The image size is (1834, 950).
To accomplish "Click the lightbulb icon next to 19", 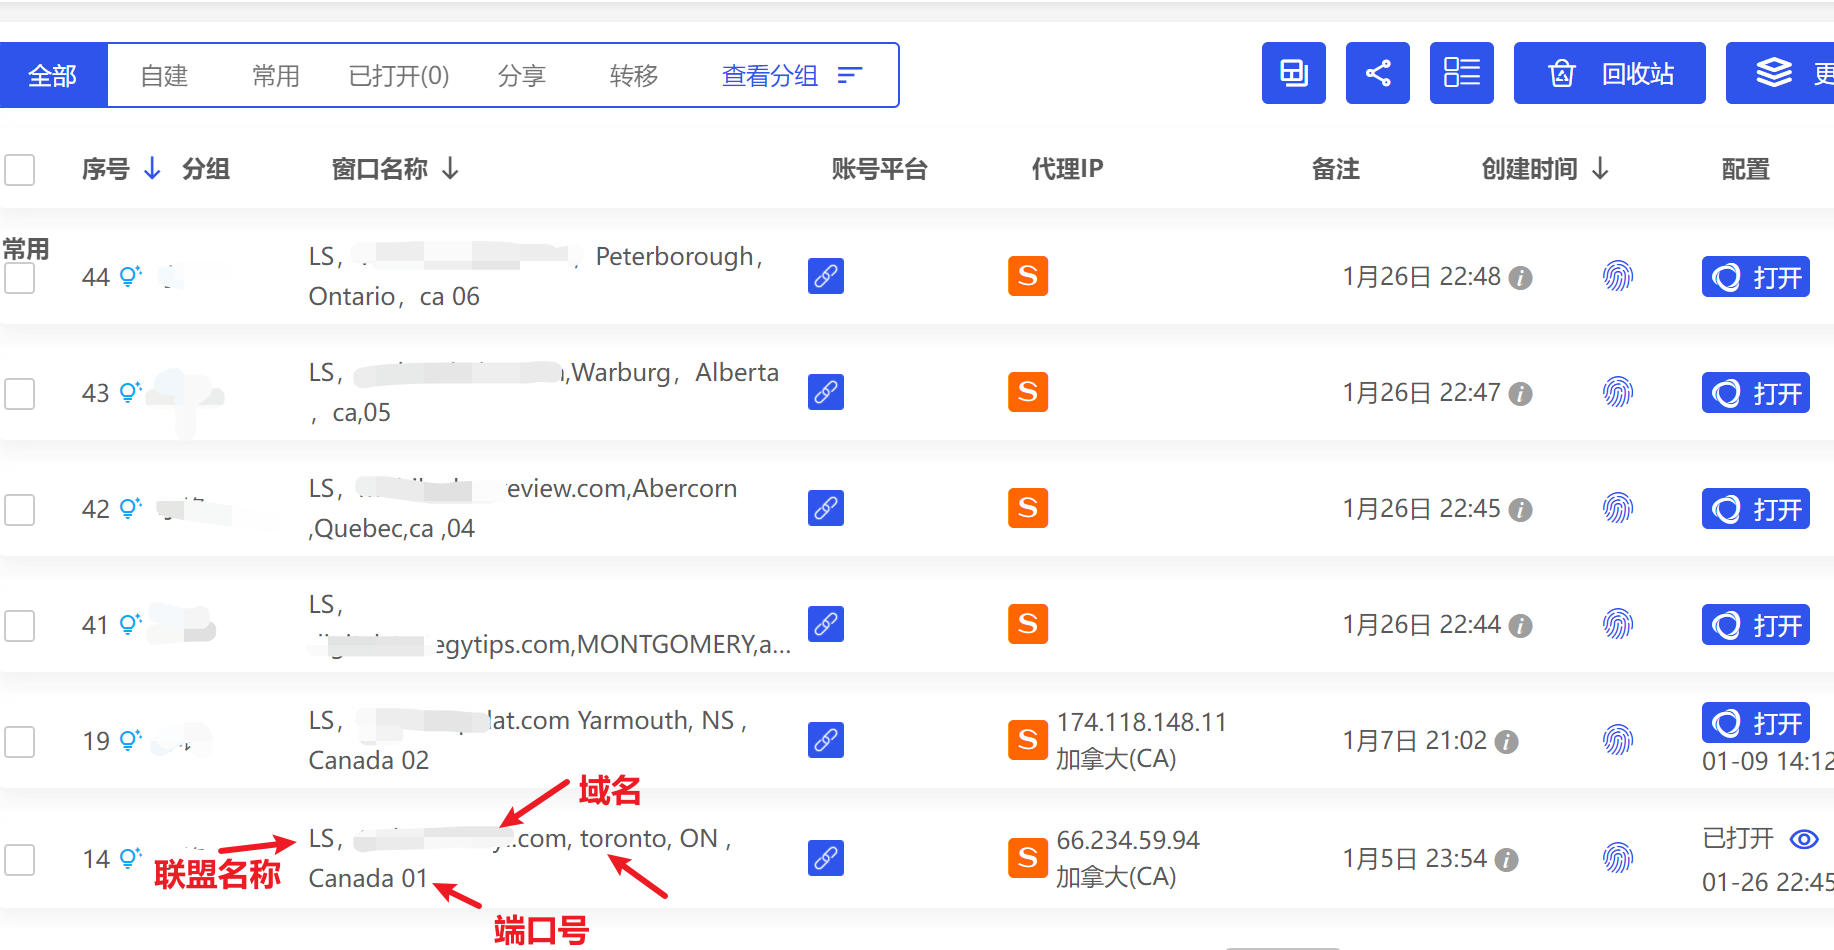I will click(130, 741).
